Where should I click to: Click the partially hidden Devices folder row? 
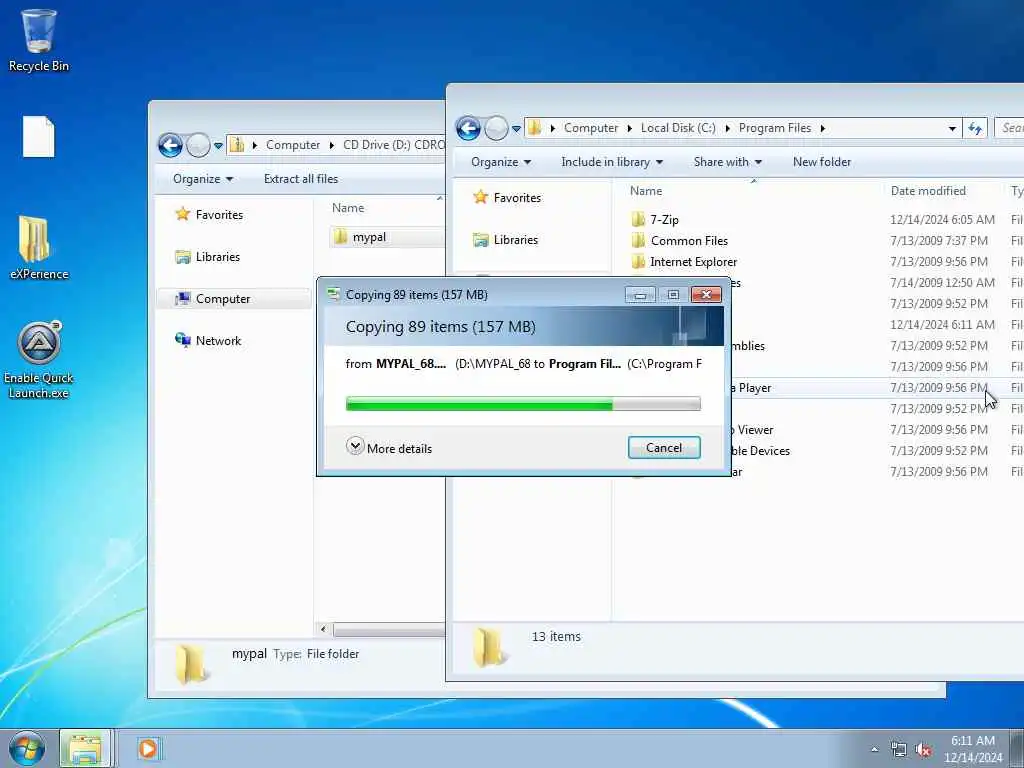click(x=761, y=451)
